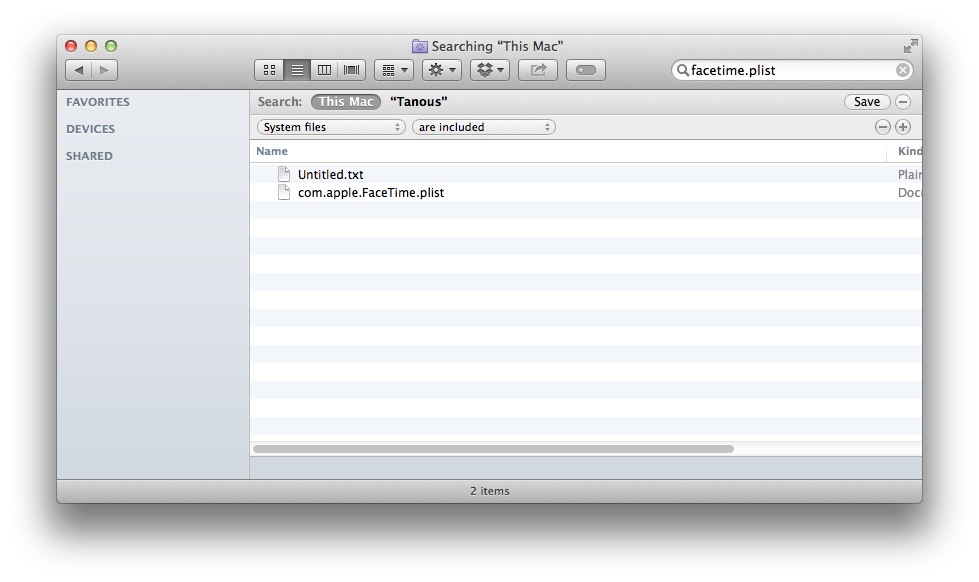Screen dimensions: 979x582
Task: Open the item arrangement menu
Action: coord(394,70)
